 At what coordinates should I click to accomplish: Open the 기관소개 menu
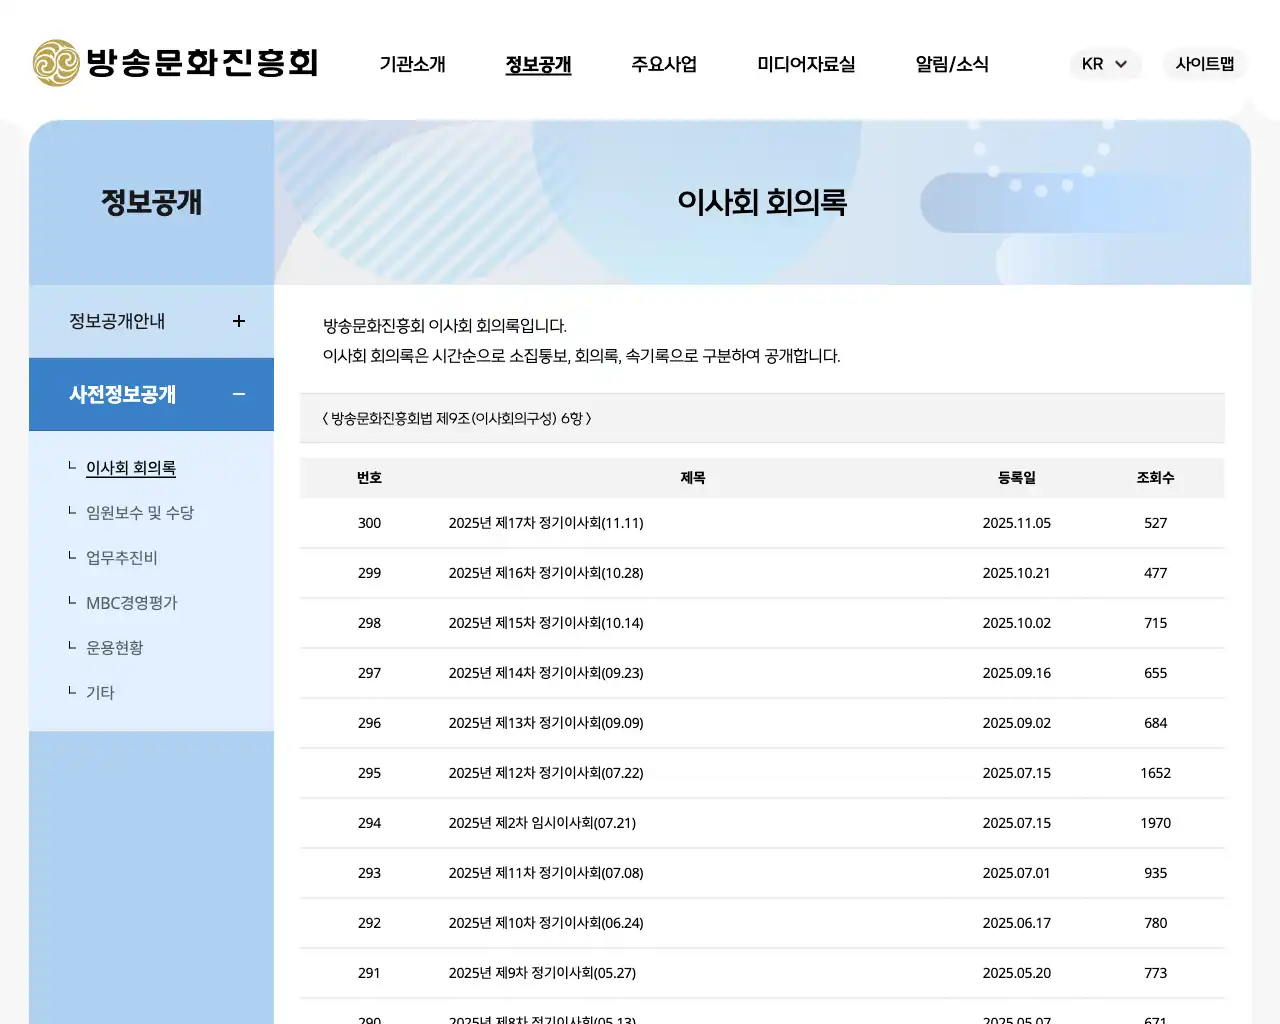tap(412, 64)
